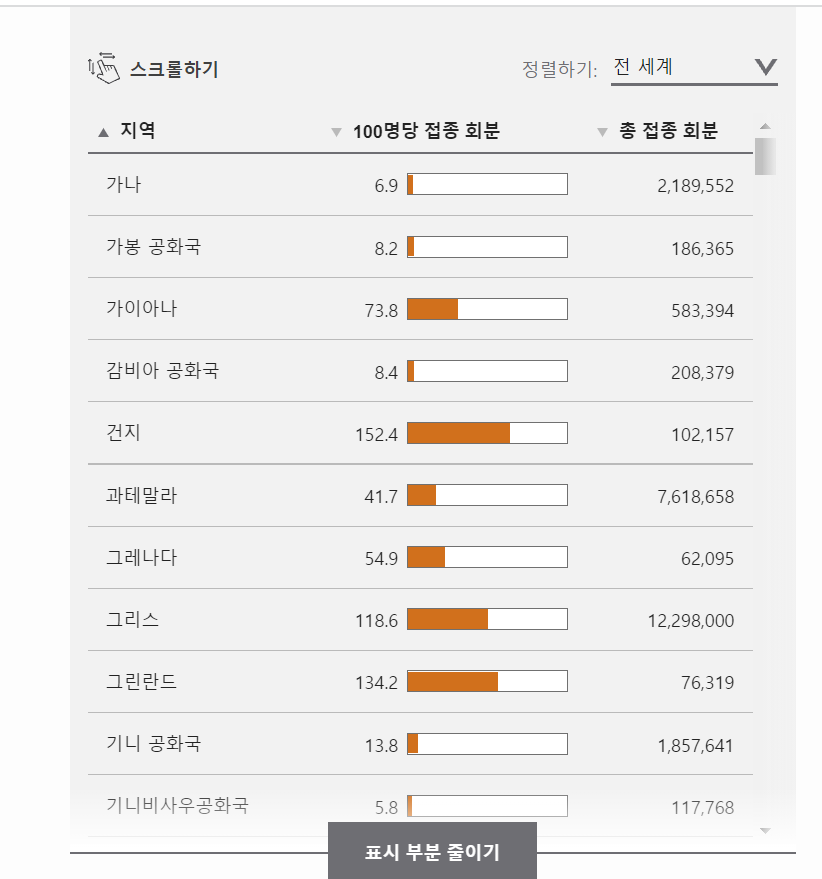Select the orange bar for 건지

(458, 432)
